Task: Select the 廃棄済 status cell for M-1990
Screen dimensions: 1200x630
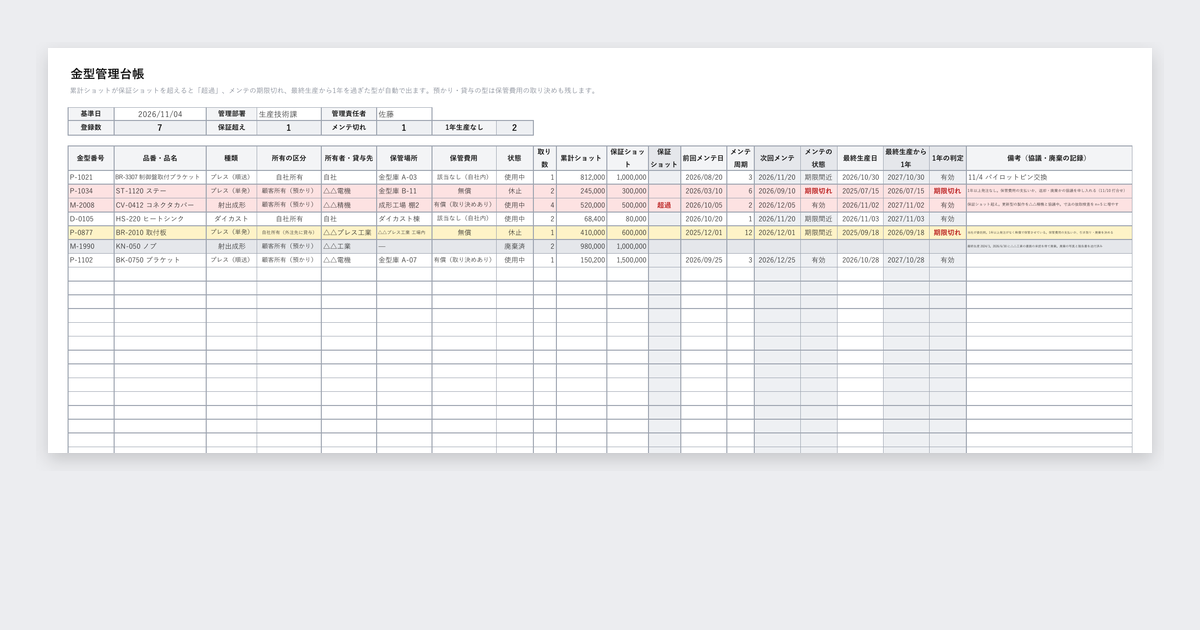Action: point(515,246)
